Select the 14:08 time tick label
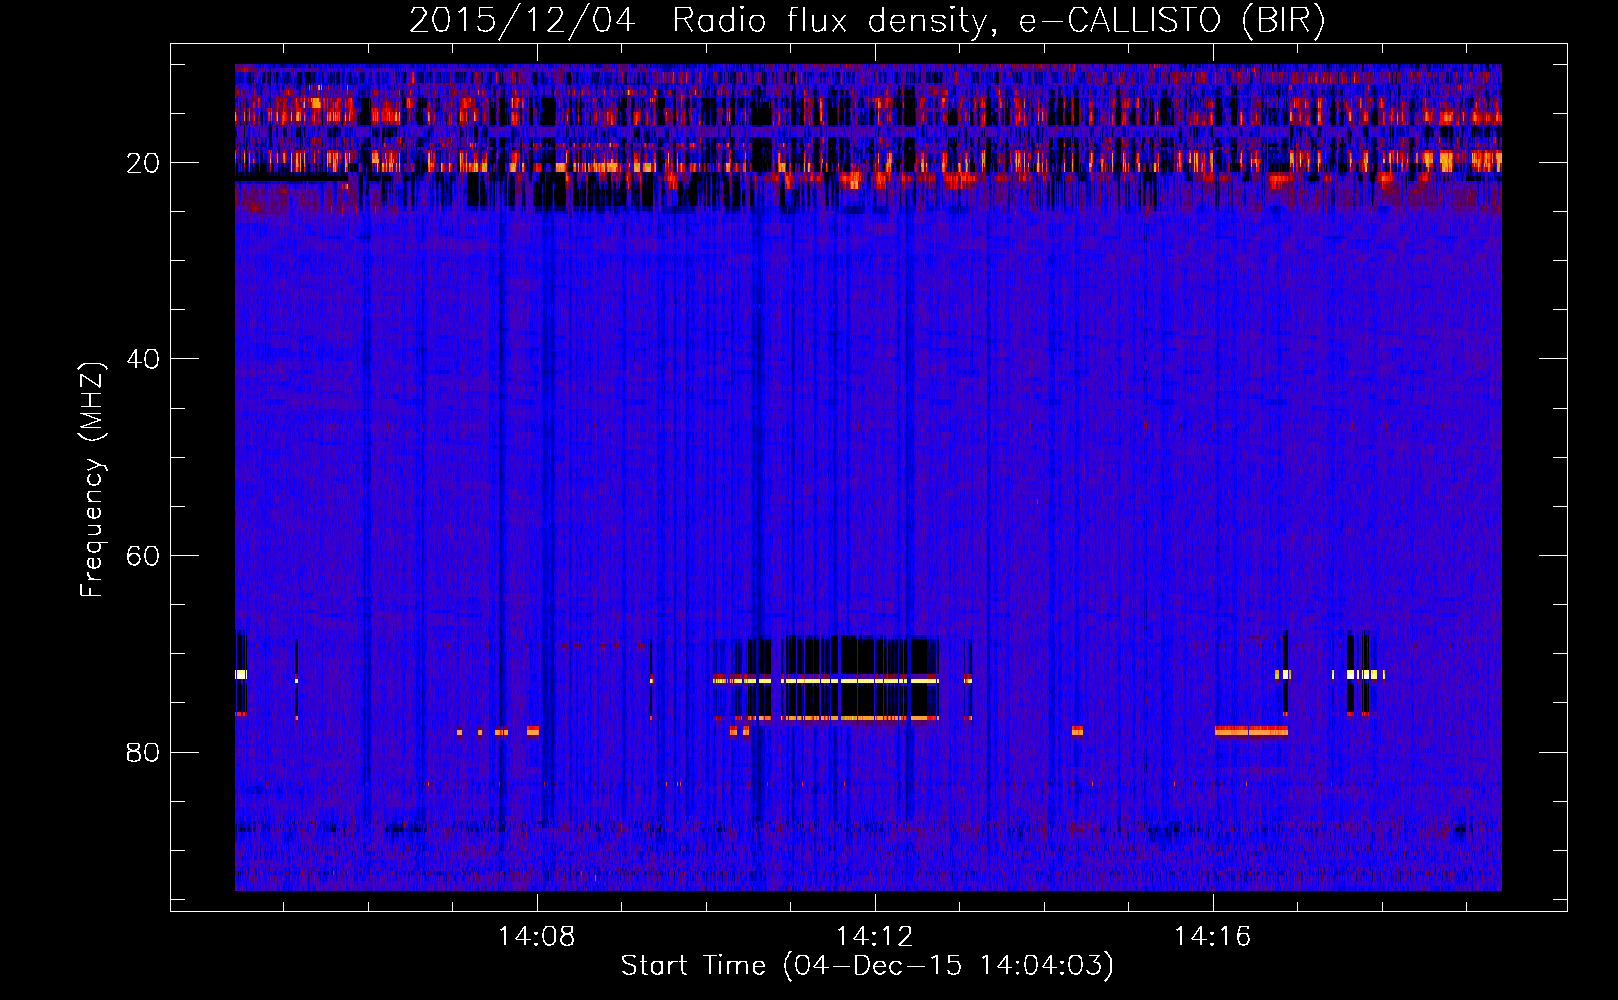The image size is (1618, 1000). (x=537, y=937)
